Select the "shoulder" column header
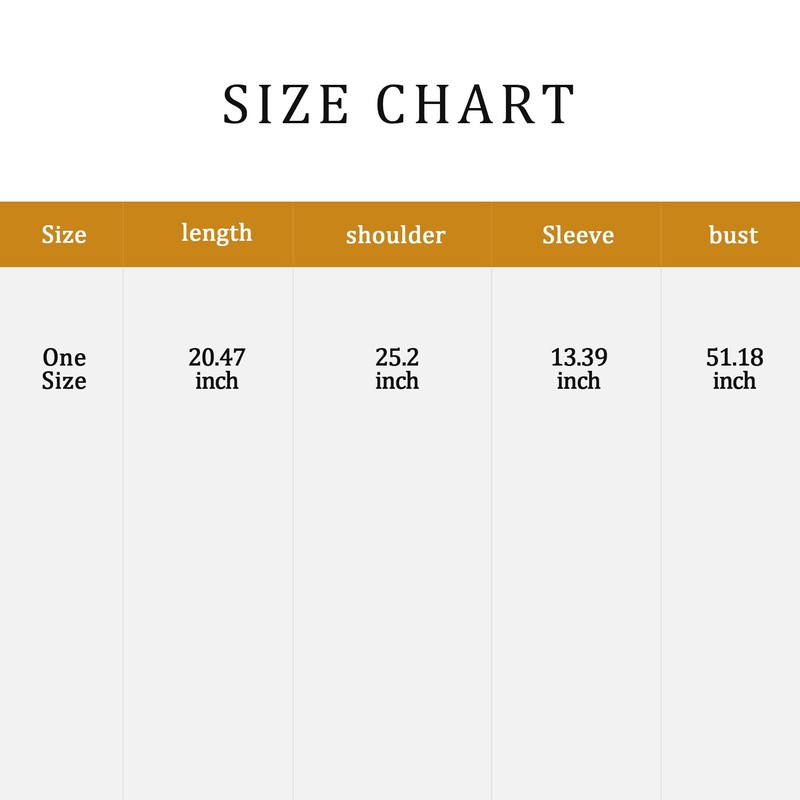Image resolution: width=800 pixels, height=800 pixels. coord(396,235)
